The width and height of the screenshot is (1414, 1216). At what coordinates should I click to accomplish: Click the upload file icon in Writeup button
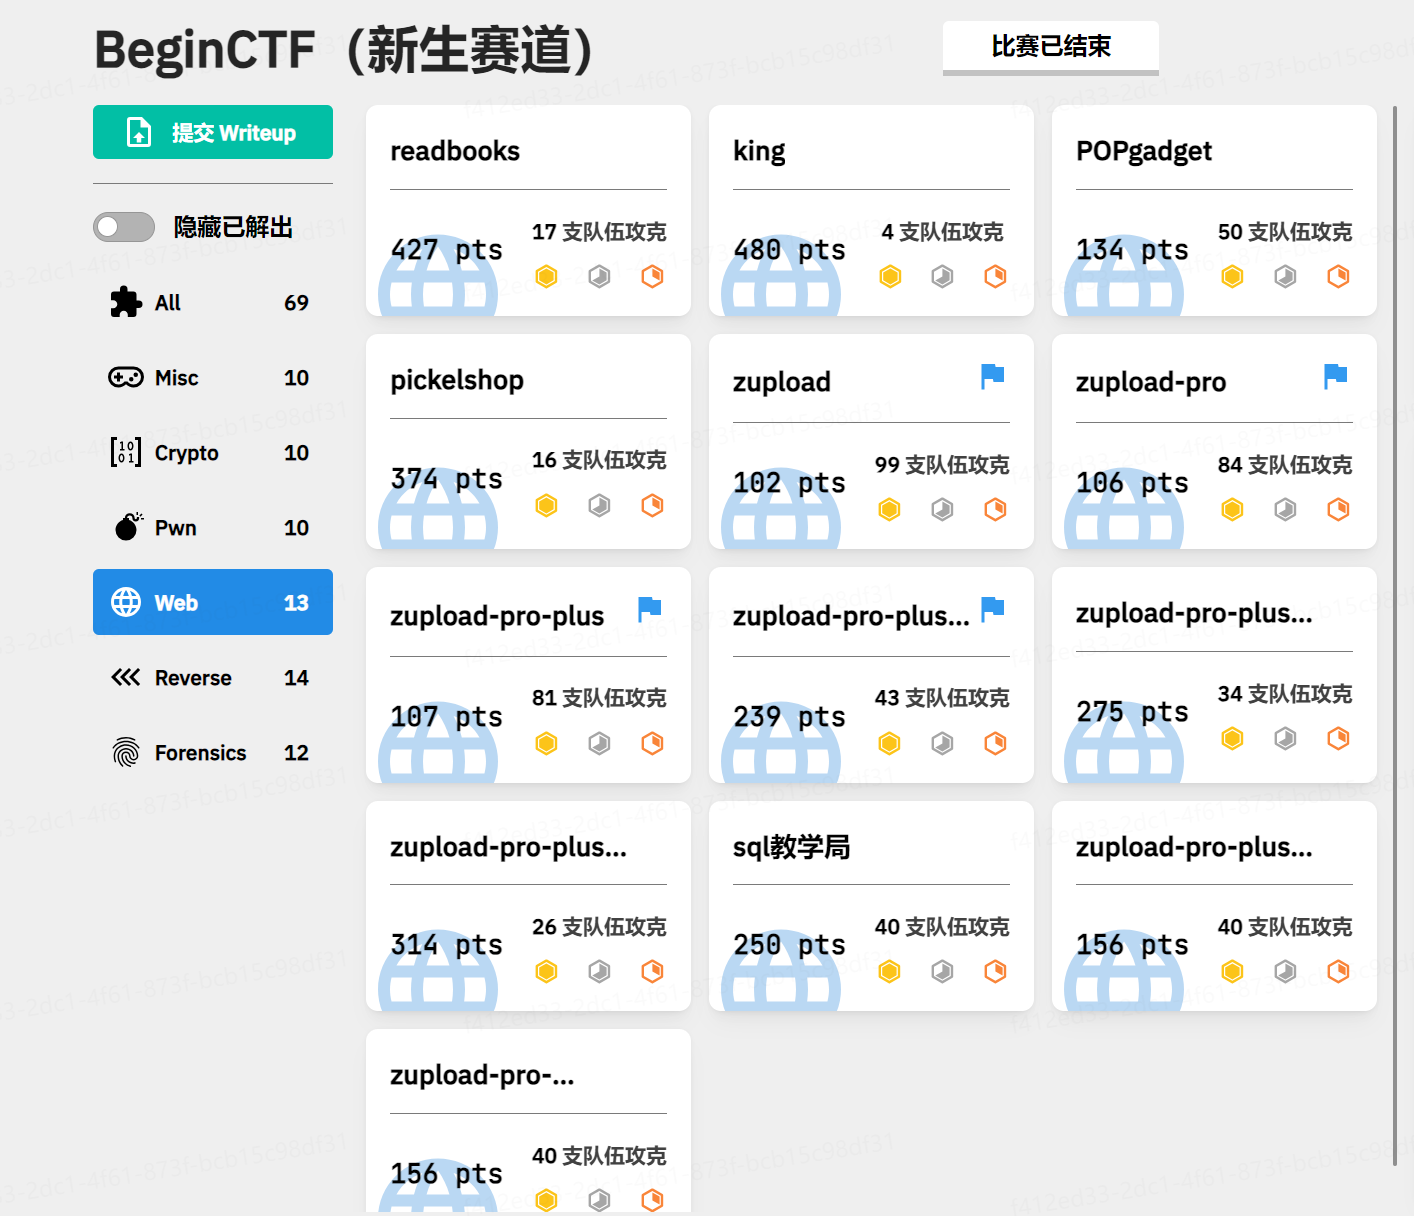click(139, 132)
